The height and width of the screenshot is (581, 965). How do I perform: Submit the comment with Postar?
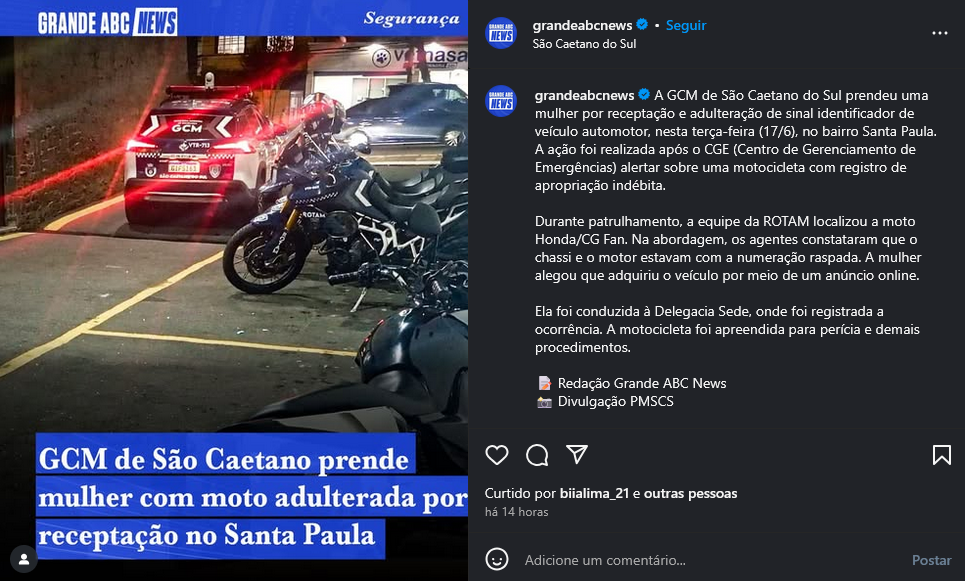click(931, 560)
